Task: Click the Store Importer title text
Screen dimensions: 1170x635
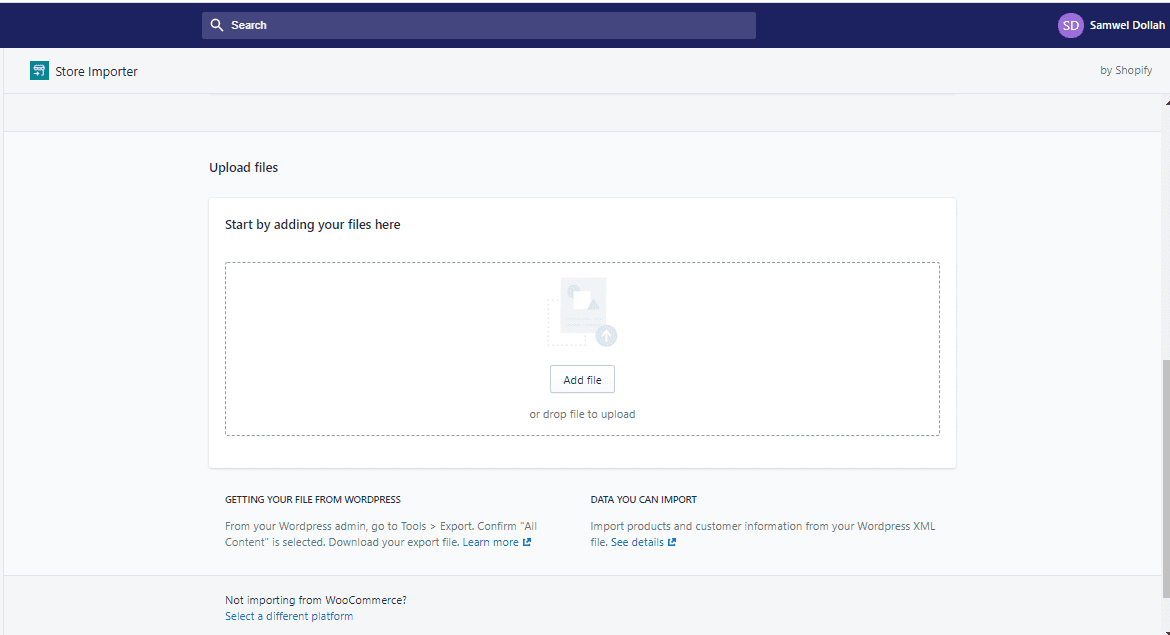Action: pos(96,72)
